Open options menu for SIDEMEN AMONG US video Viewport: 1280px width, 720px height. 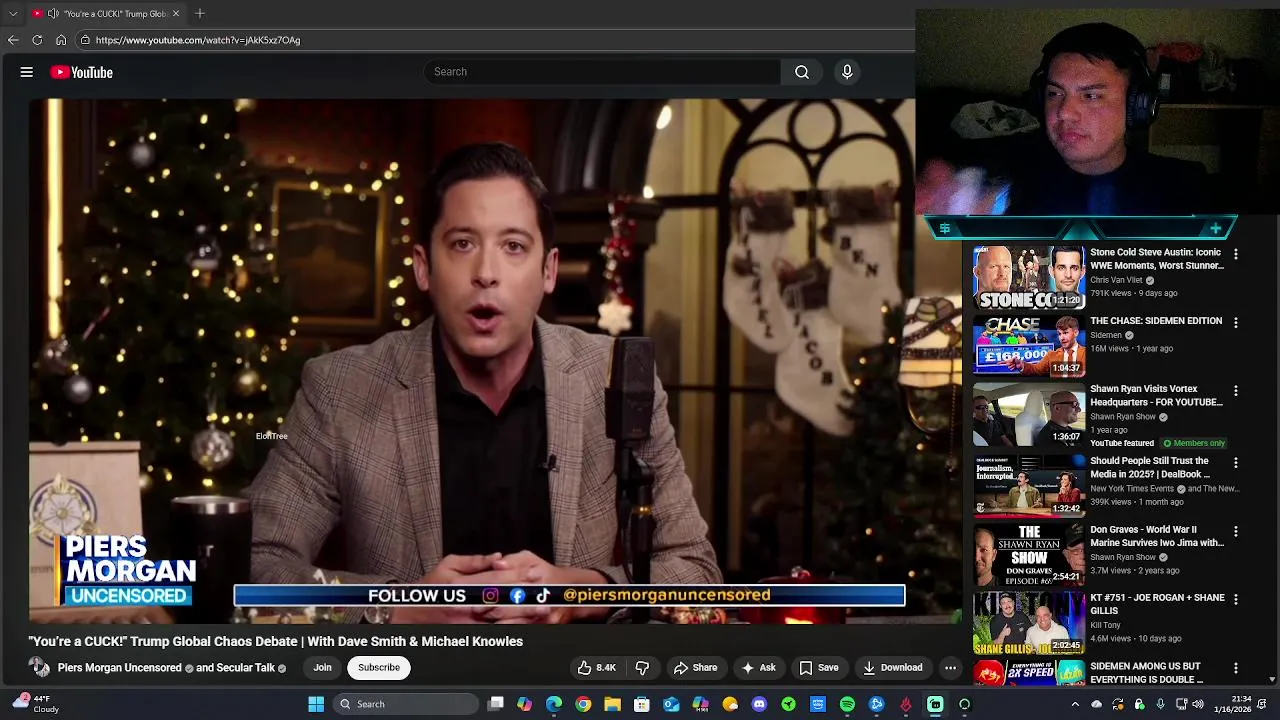[x=1236, y=668]
